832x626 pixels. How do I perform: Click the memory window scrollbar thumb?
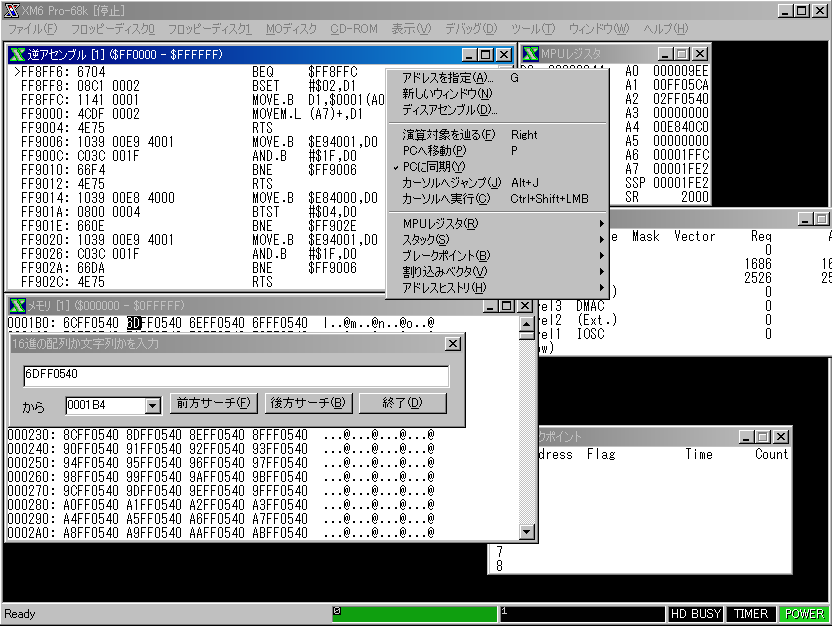pyautogui.click(x=526, y=335)
